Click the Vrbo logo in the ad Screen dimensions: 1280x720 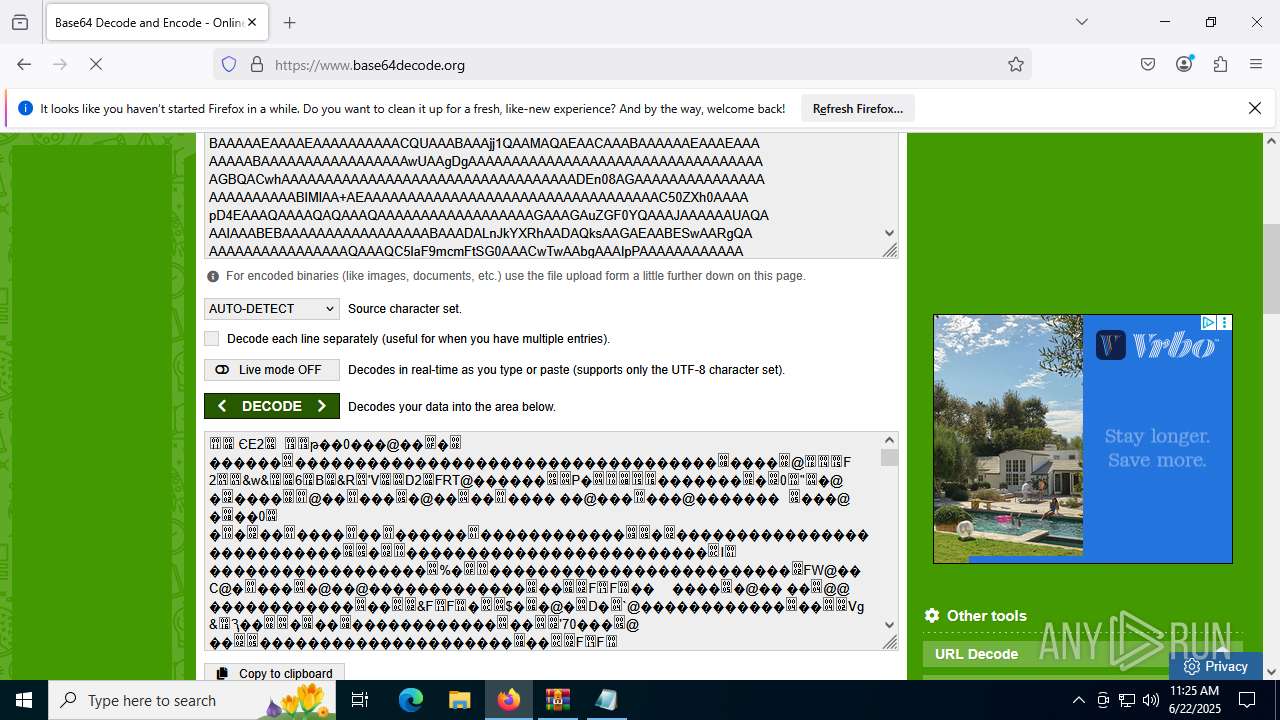click(x=1157, y=346)
